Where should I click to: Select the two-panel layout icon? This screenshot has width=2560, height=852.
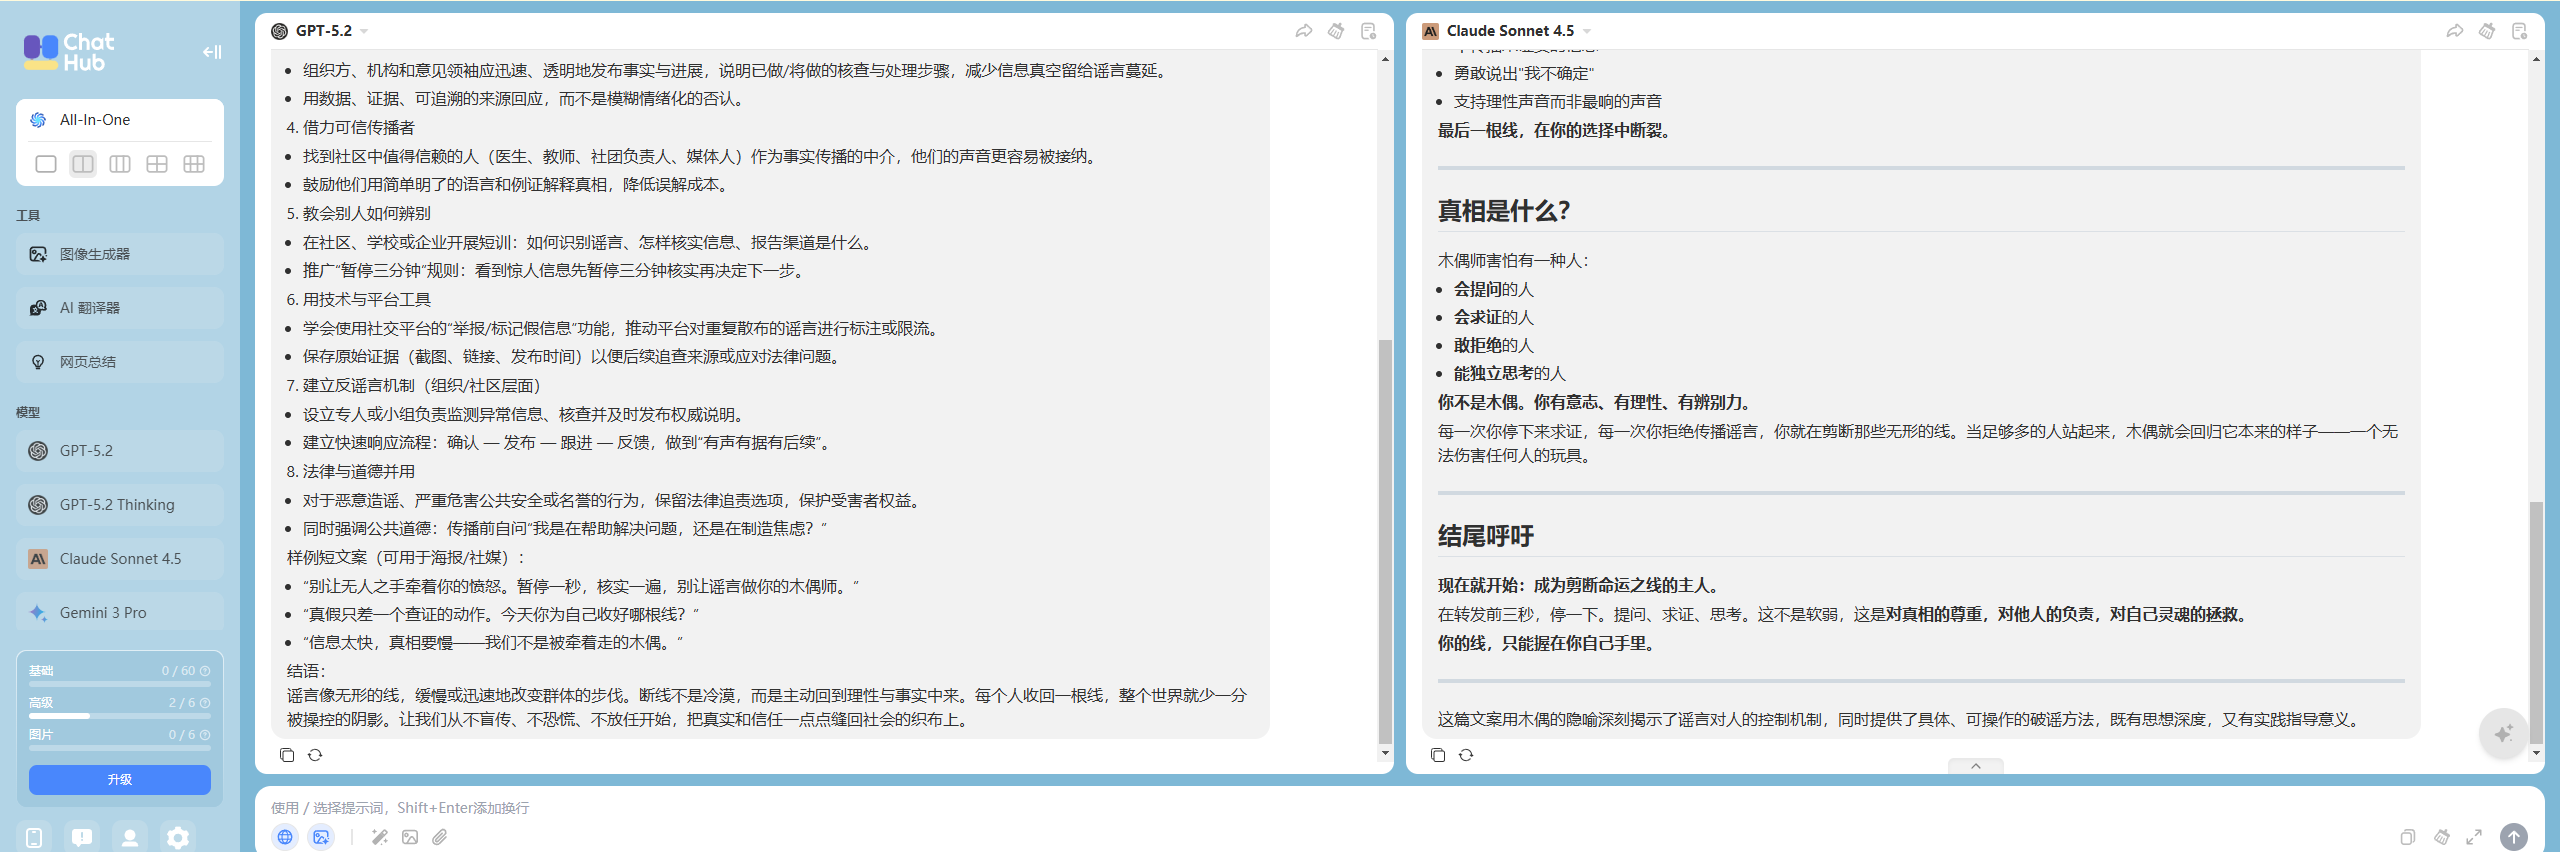pyautogui.click(x=83, y=164)
